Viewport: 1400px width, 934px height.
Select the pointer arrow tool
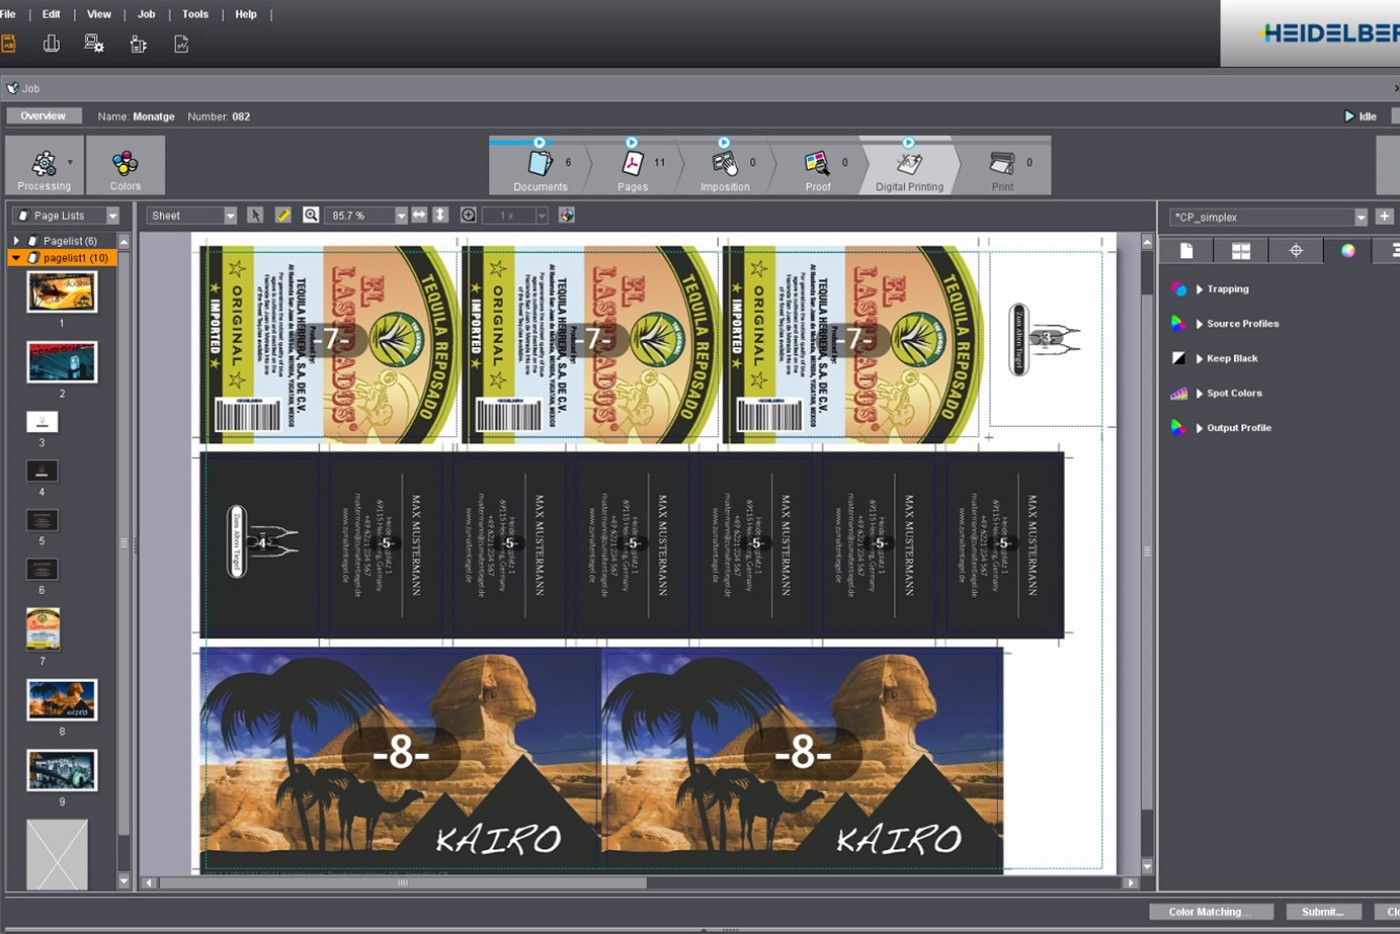(255, 215)
